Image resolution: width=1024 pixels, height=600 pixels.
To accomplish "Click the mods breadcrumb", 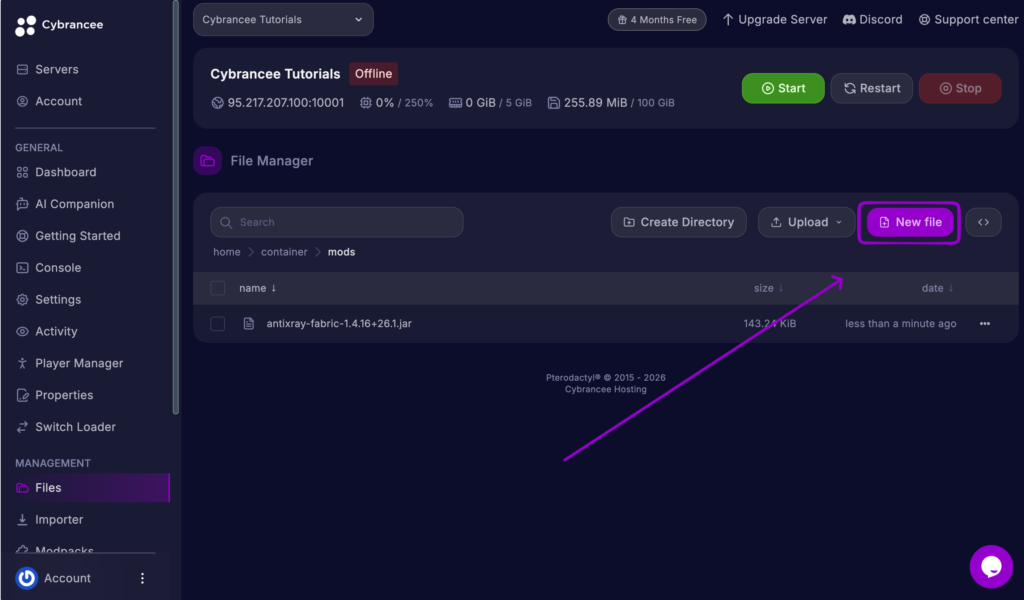I will (342, 252).
